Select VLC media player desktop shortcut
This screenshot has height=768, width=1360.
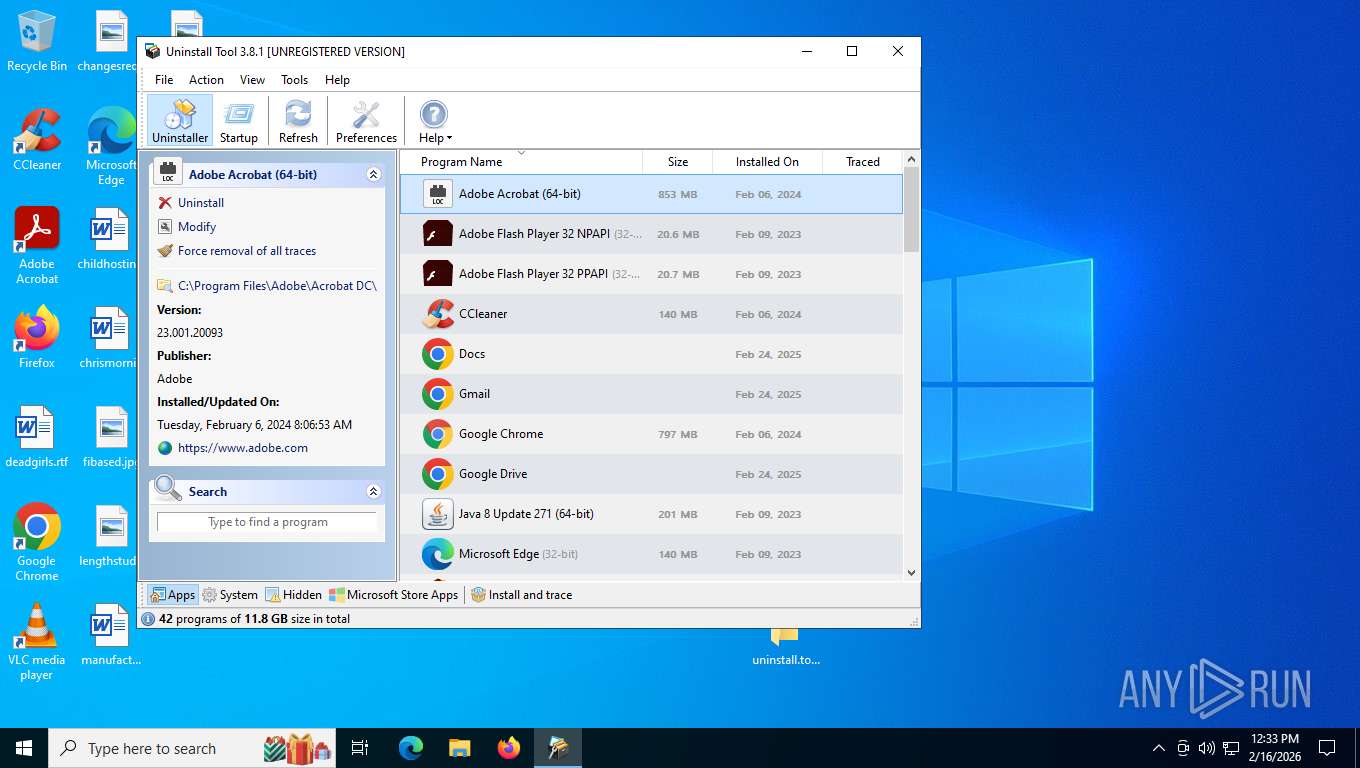pyautogui.click(x=37, y=642)
